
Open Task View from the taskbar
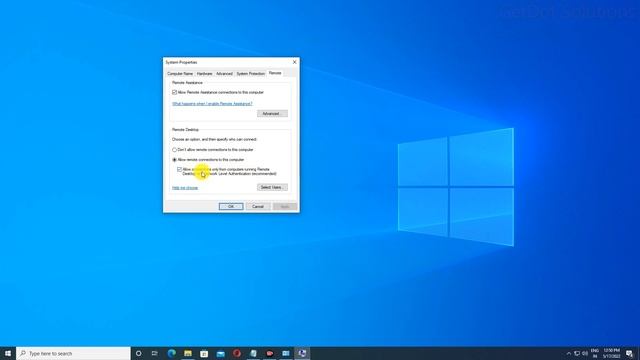(x=155, y=353)
